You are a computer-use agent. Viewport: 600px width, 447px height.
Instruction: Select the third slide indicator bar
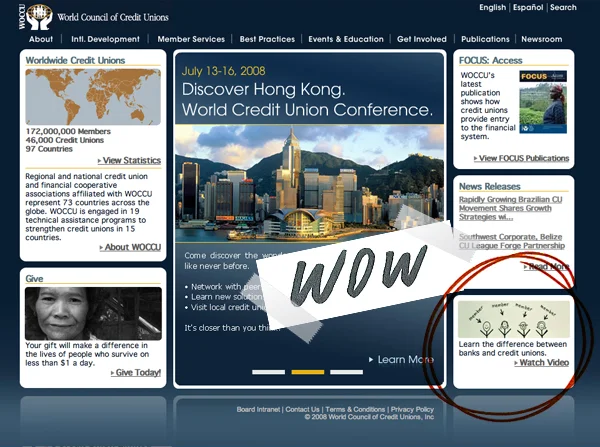(x=346, y=372)
